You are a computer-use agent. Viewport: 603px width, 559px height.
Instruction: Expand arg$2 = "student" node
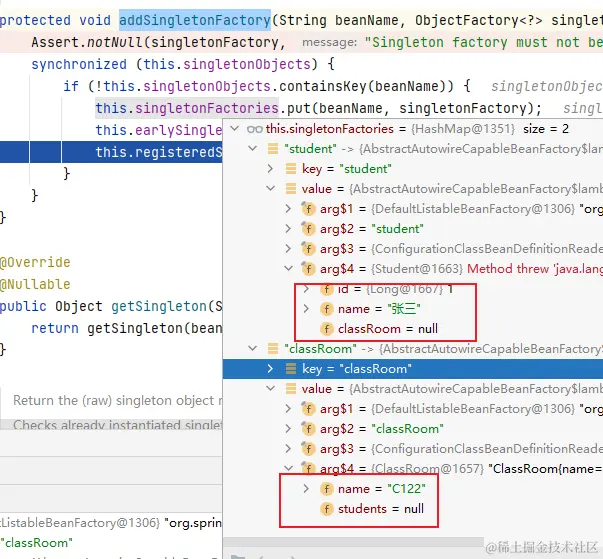[288, 229]
